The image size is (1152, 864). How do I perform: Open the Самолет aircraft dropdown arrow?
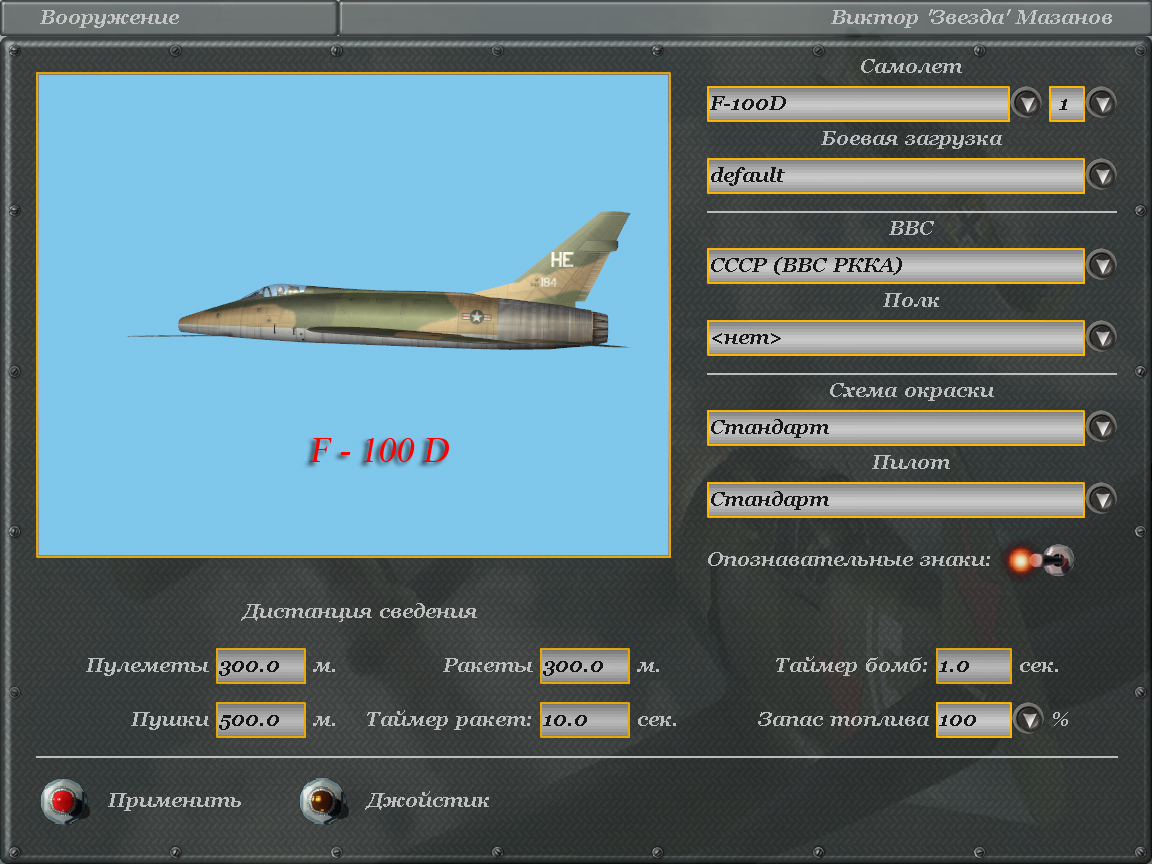coord(1026,103)
